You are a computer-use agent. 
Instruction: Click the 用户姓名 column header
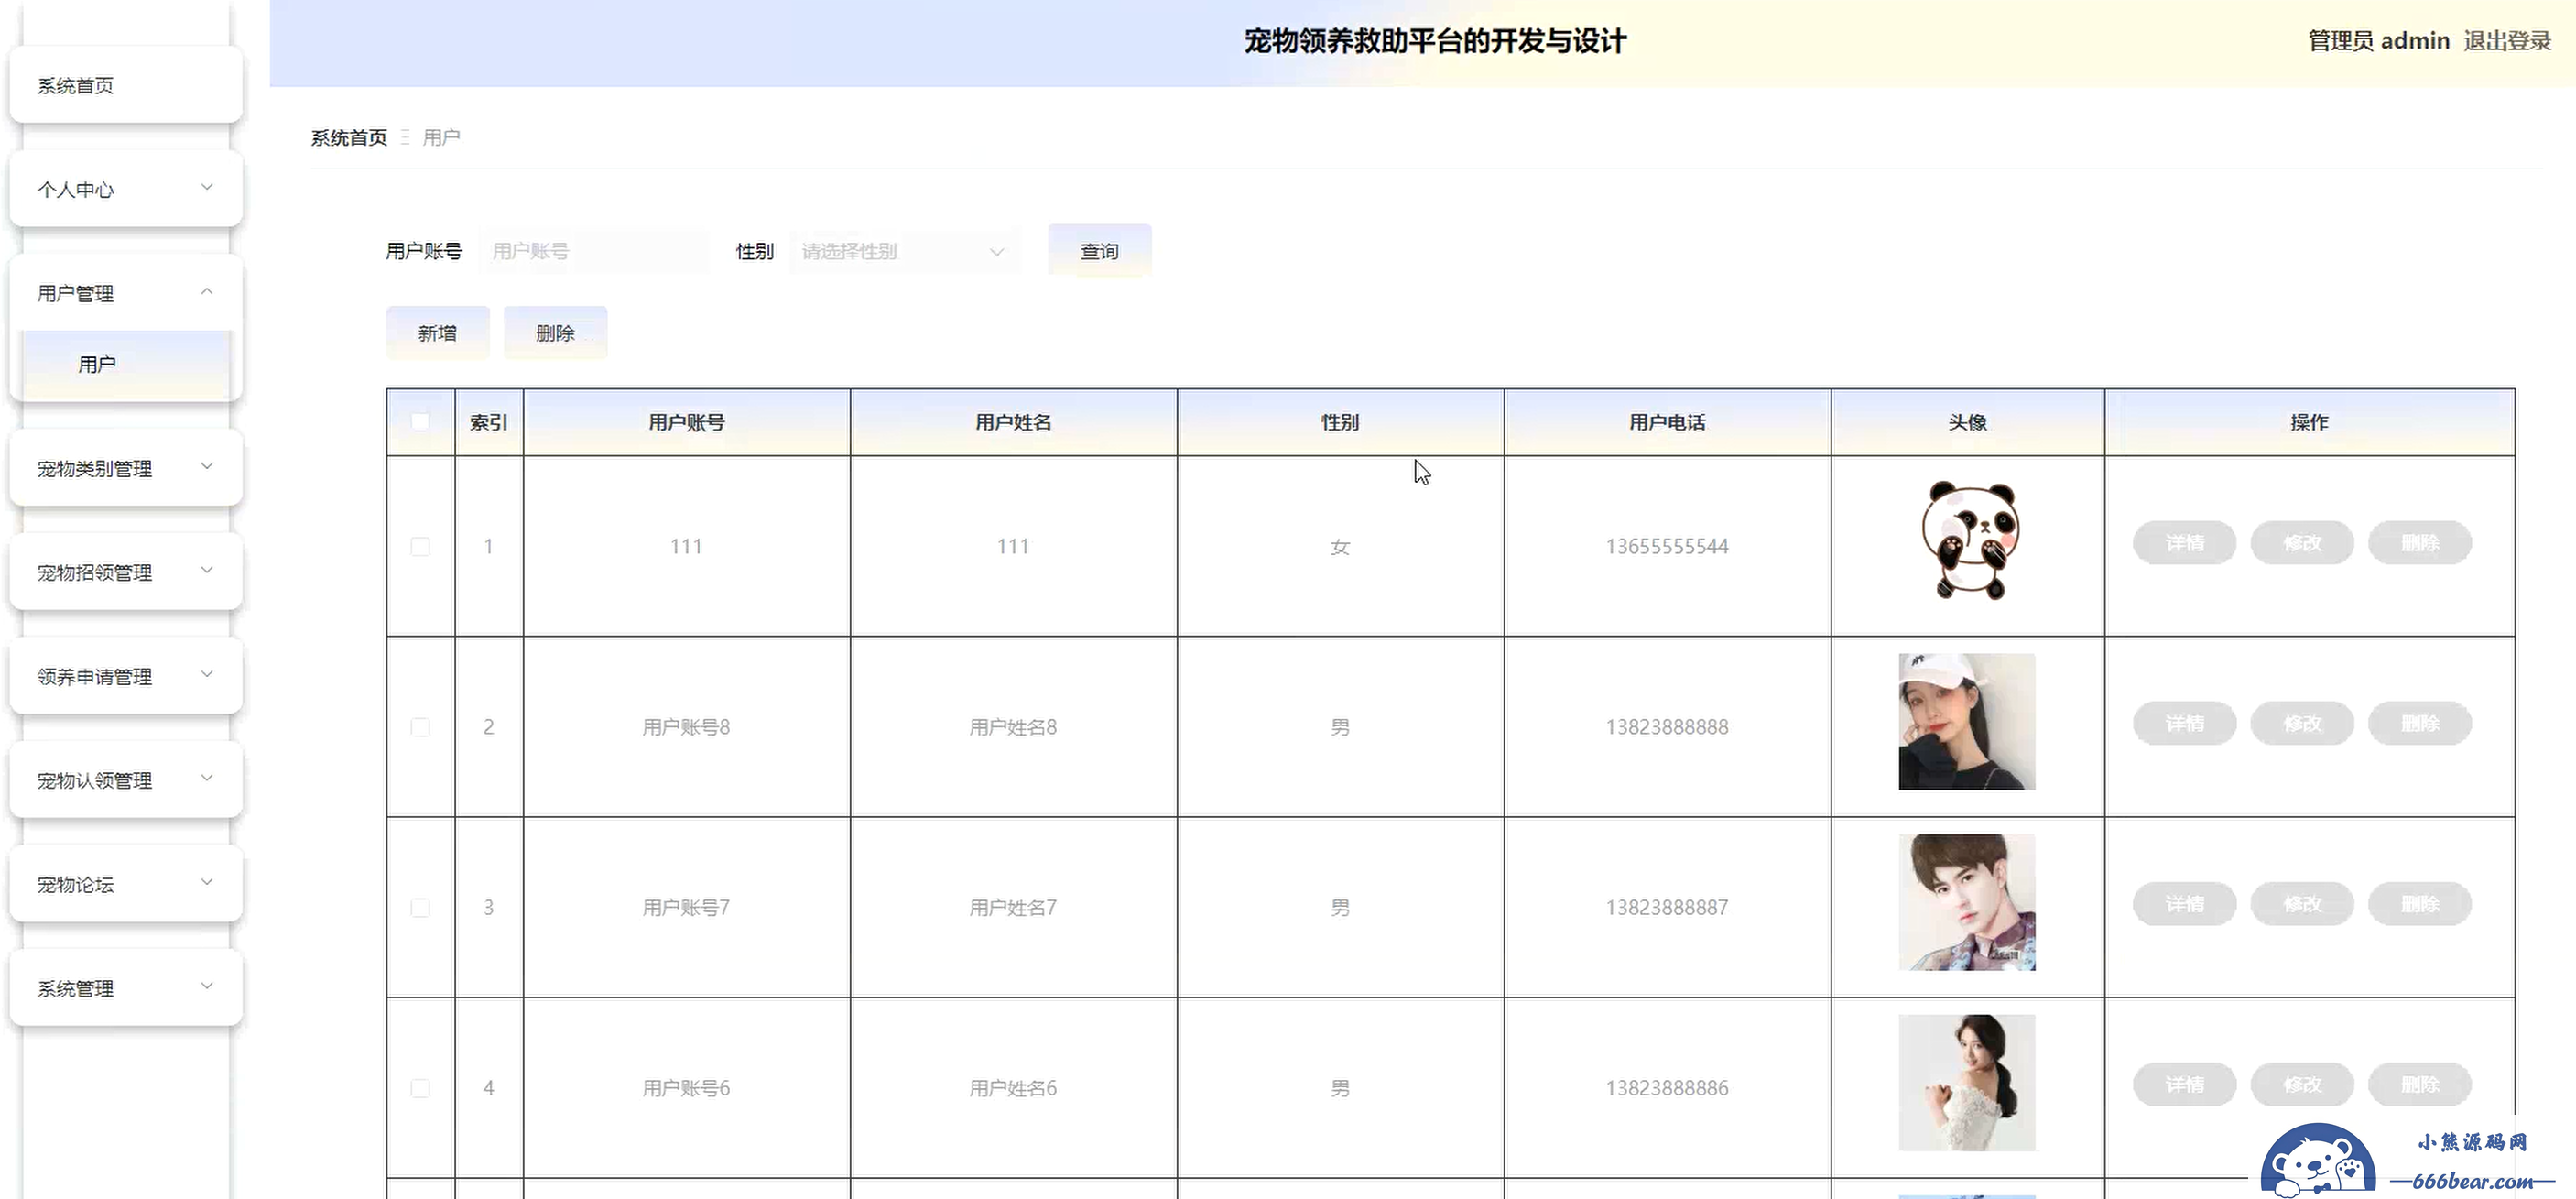click(x=1013, y=422)
